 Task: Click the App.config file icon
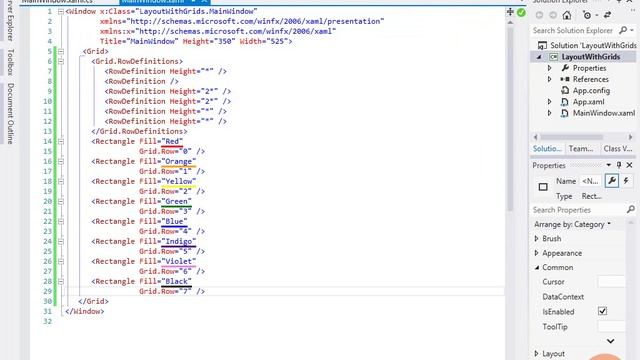click(x=565, y=91)
